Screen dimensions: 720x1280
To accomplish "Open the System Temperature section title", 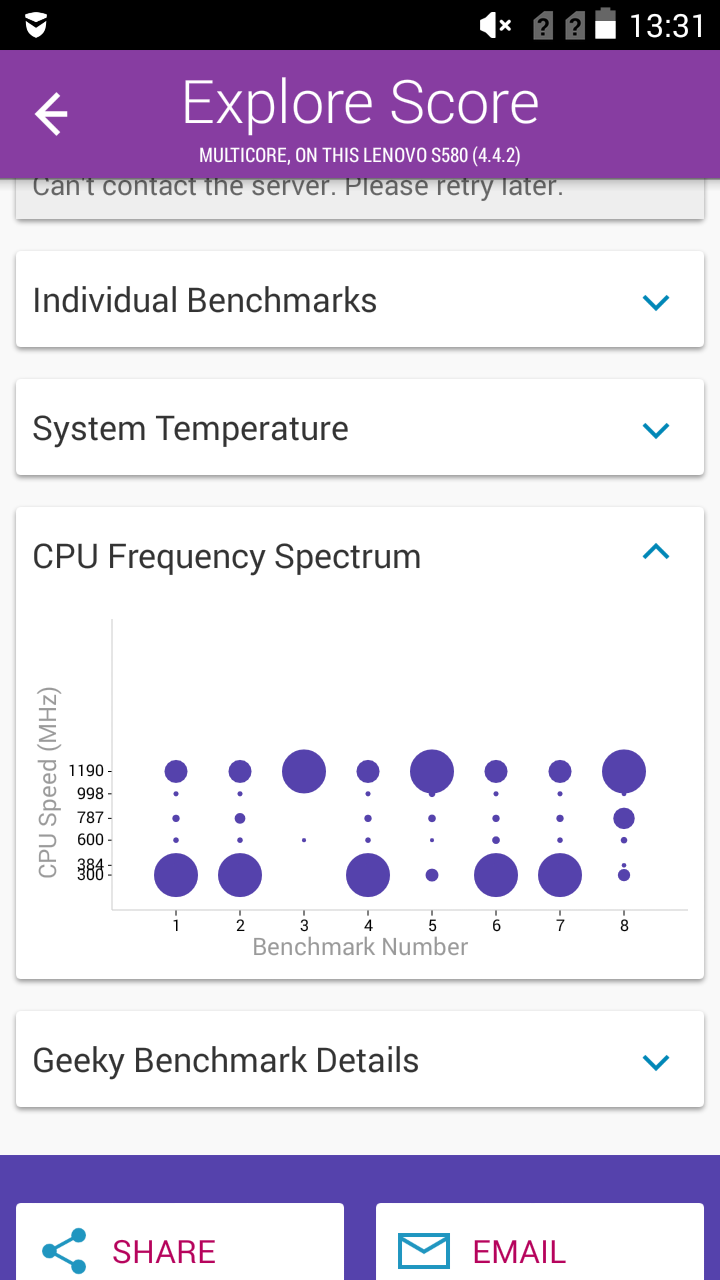I will 191,429.
